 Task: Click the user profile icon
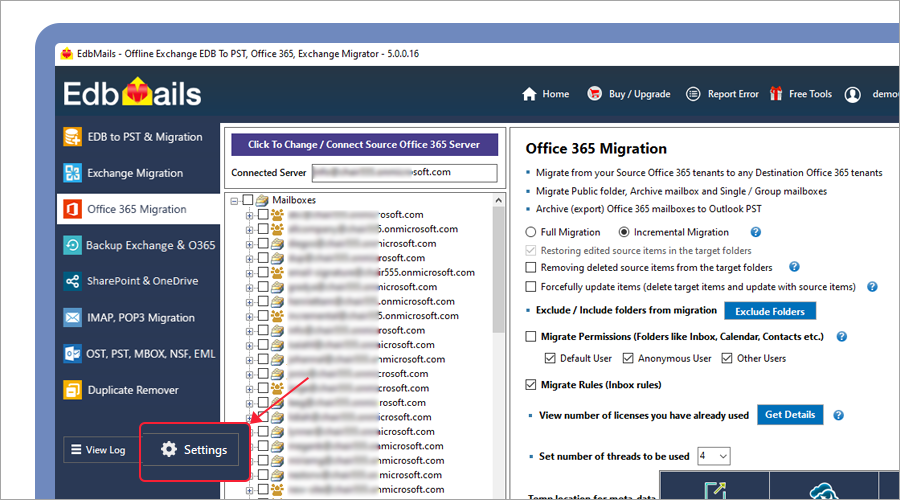tap(852, 94)
